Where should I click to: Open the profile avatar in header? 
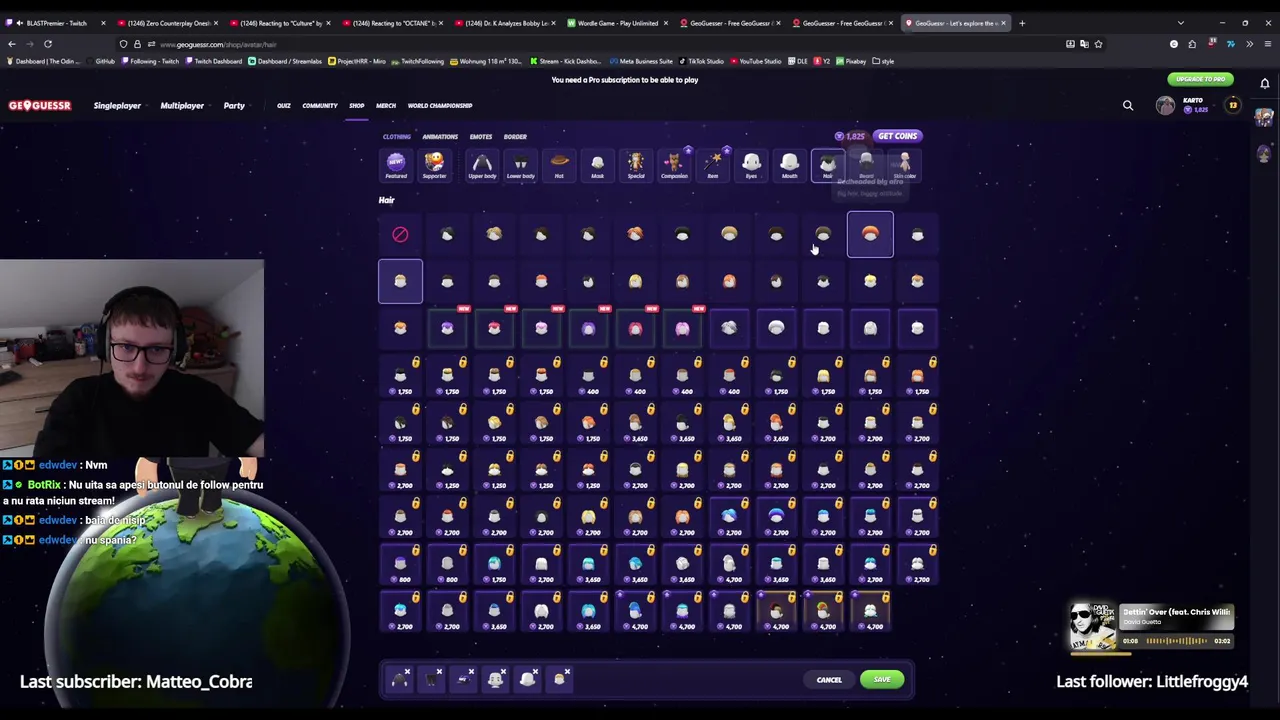click(1165, 105)
